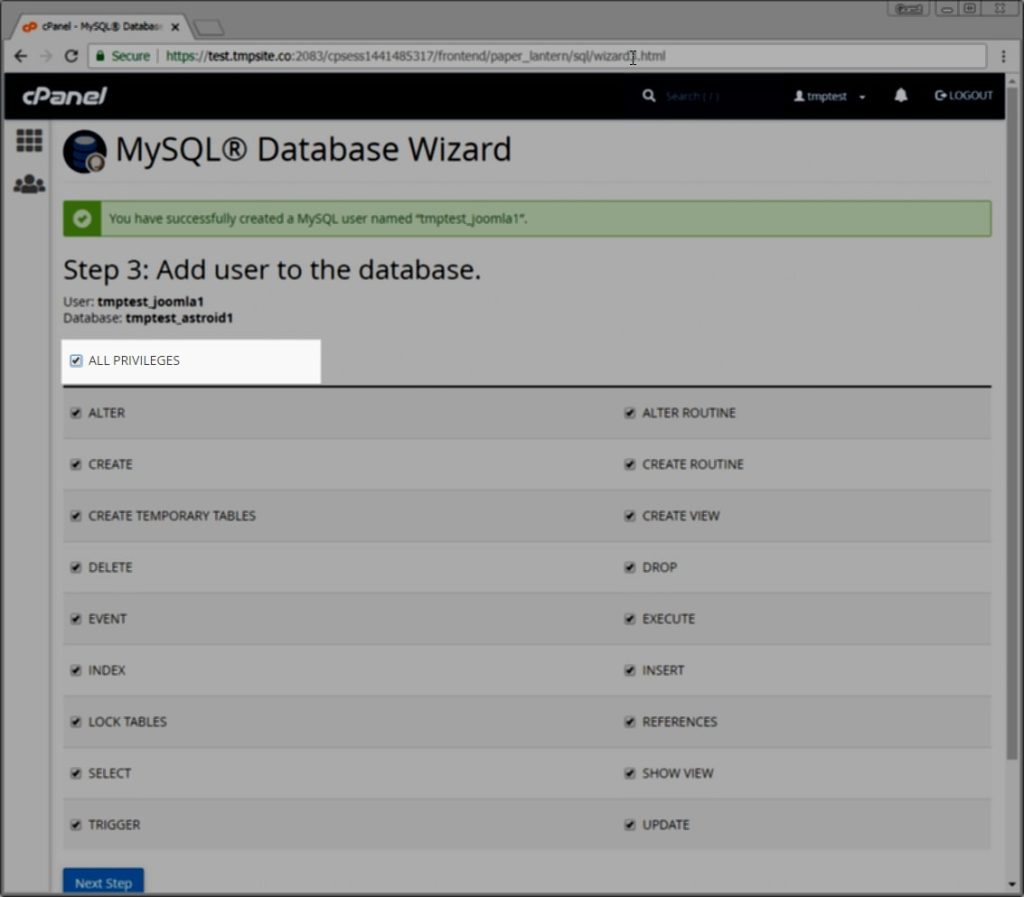This screenshot has width=1024, height=897.
Task: Open the tmptest user dropdown
Action: point(829,97)
